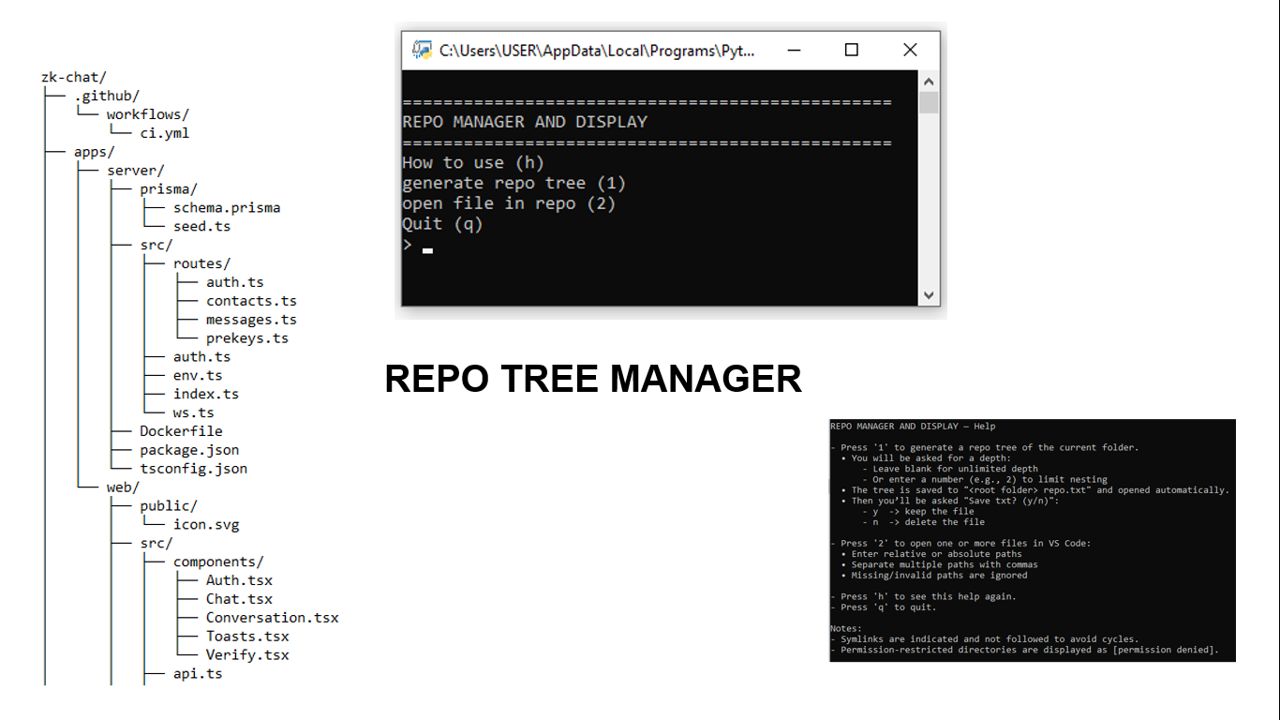Select env.ts in the tree
Image resolution: width=1280 pixels, height=720 pixels.
198,376
